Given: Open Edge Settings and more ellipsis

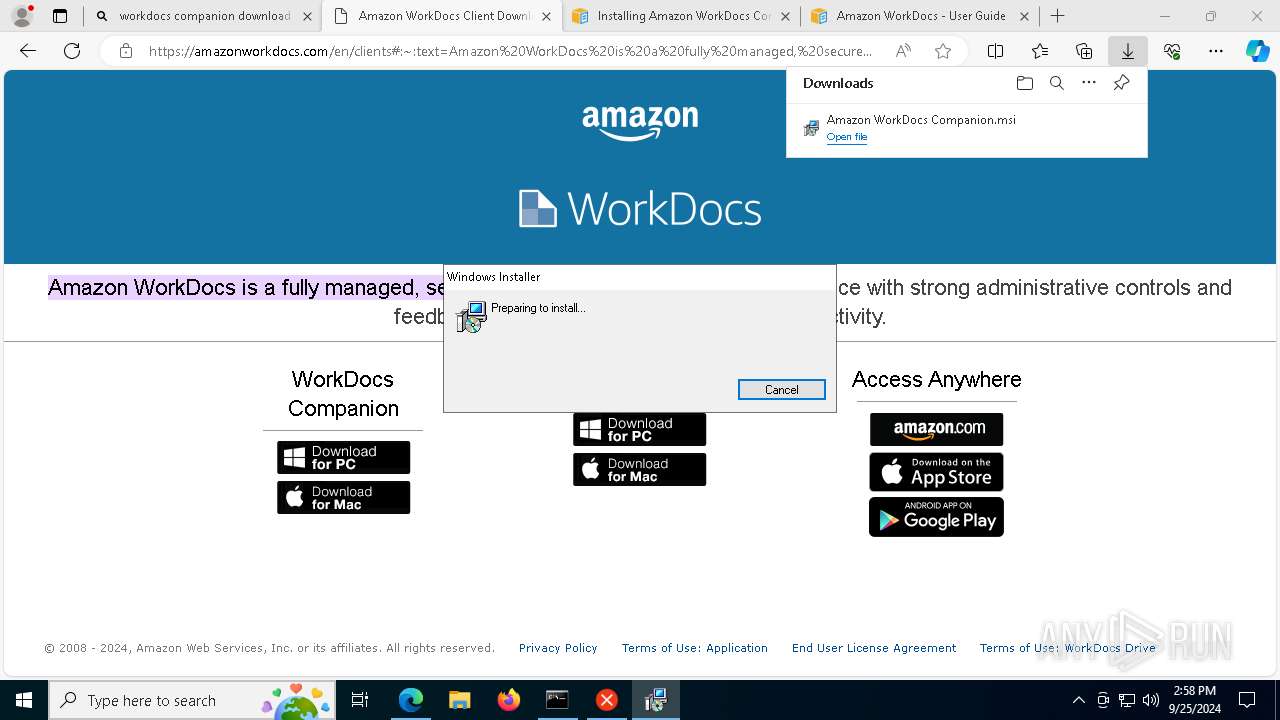Looking at the screenshot, I should pyautogui.click(x=1216, y=51).
